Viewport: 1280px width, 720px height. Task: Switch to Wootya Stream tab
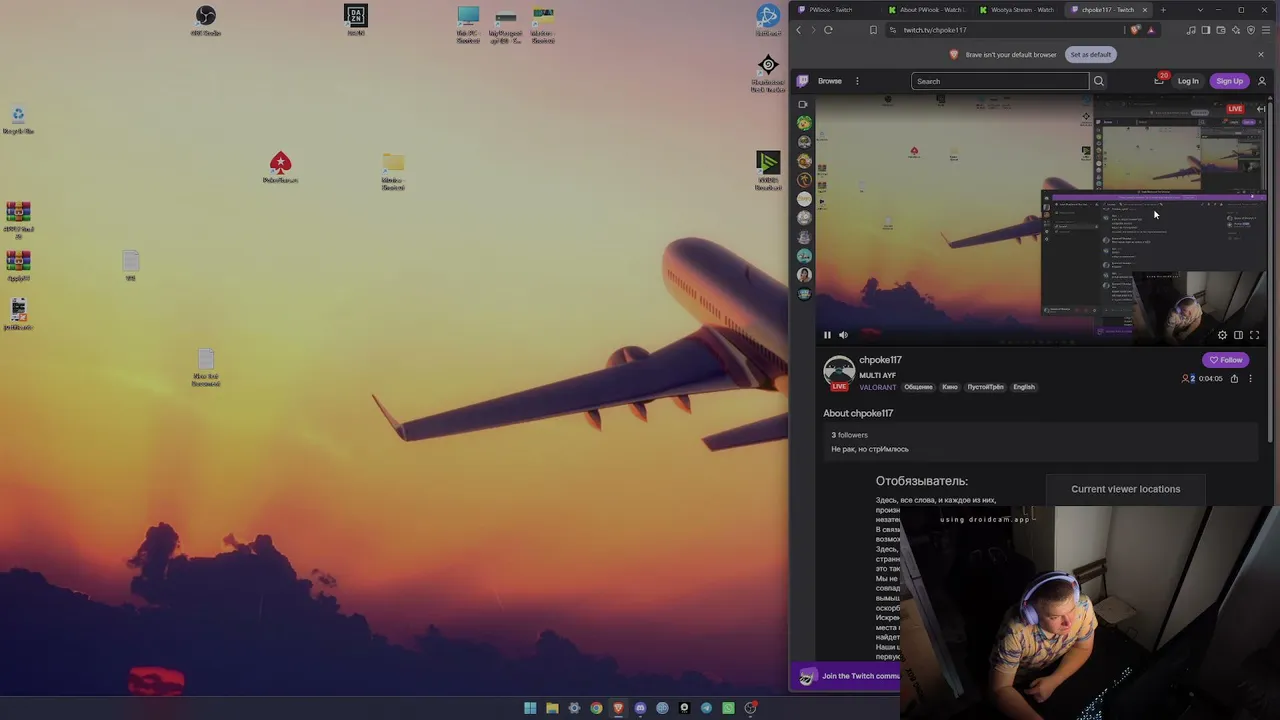point(1017,10)
